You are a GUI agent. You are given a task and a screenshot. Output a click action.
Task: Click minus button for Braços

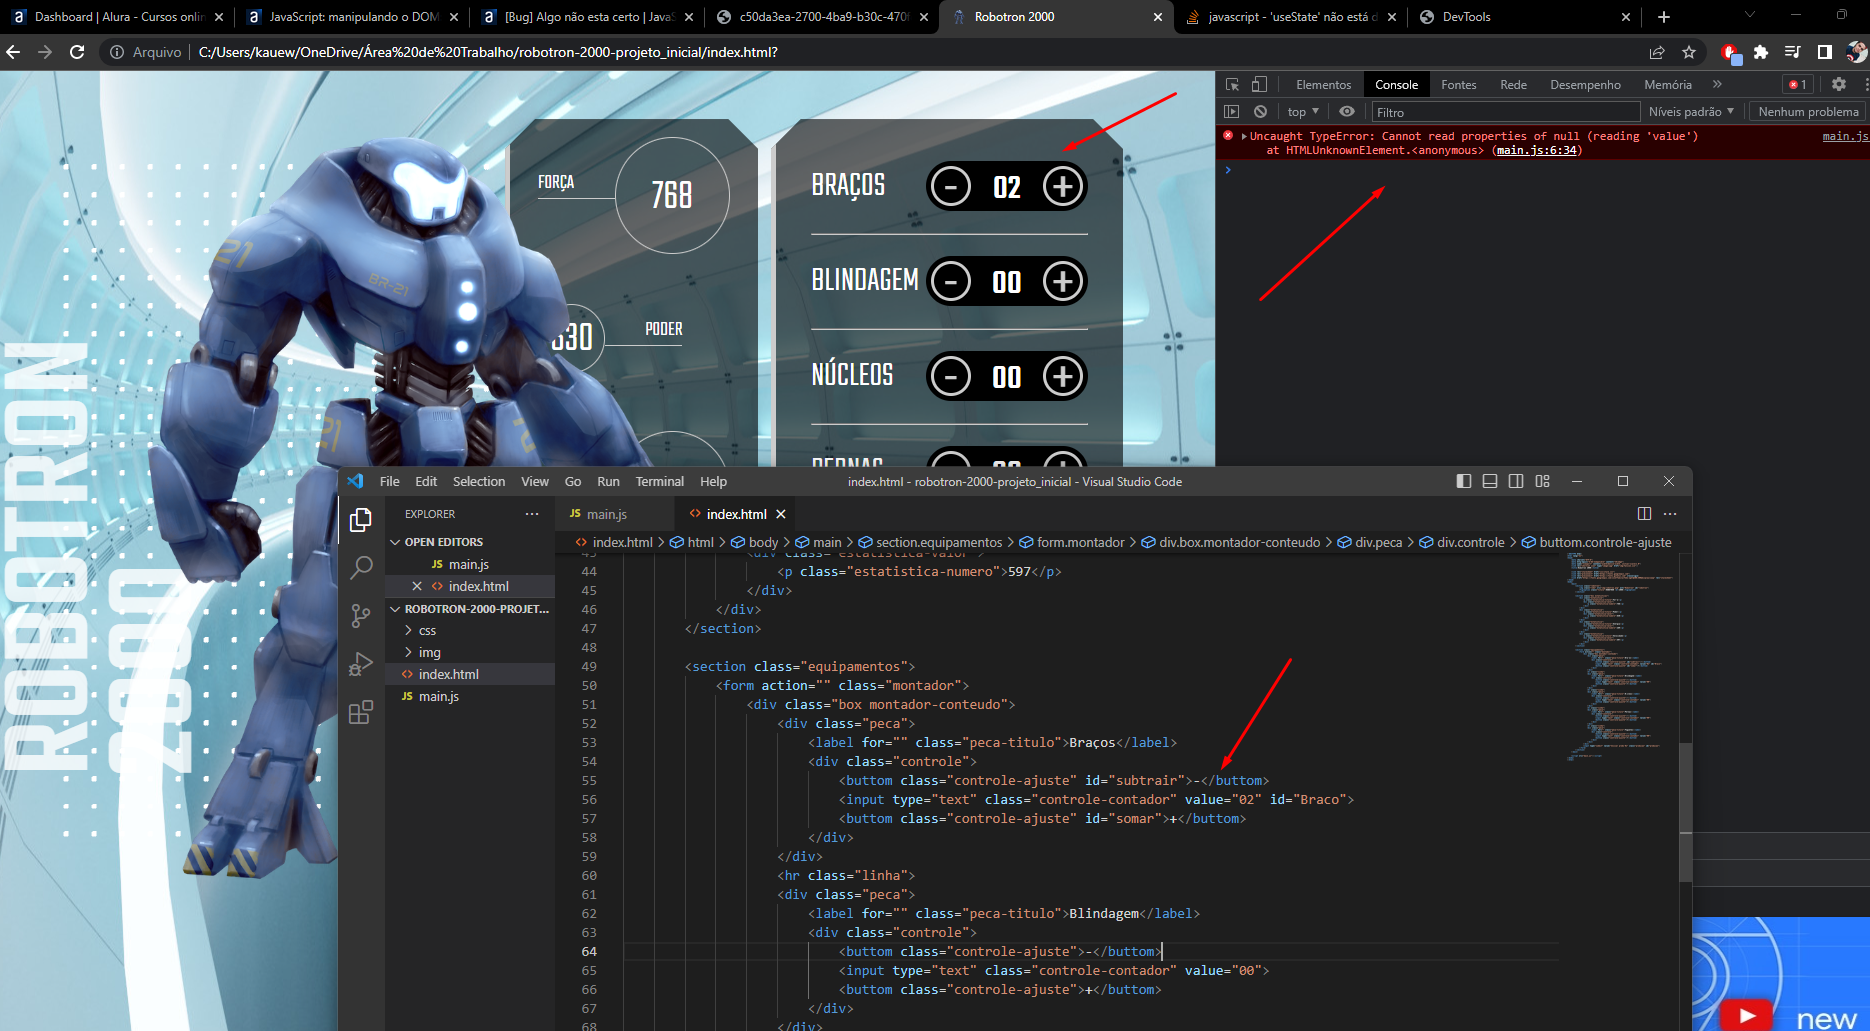(950, 186)
